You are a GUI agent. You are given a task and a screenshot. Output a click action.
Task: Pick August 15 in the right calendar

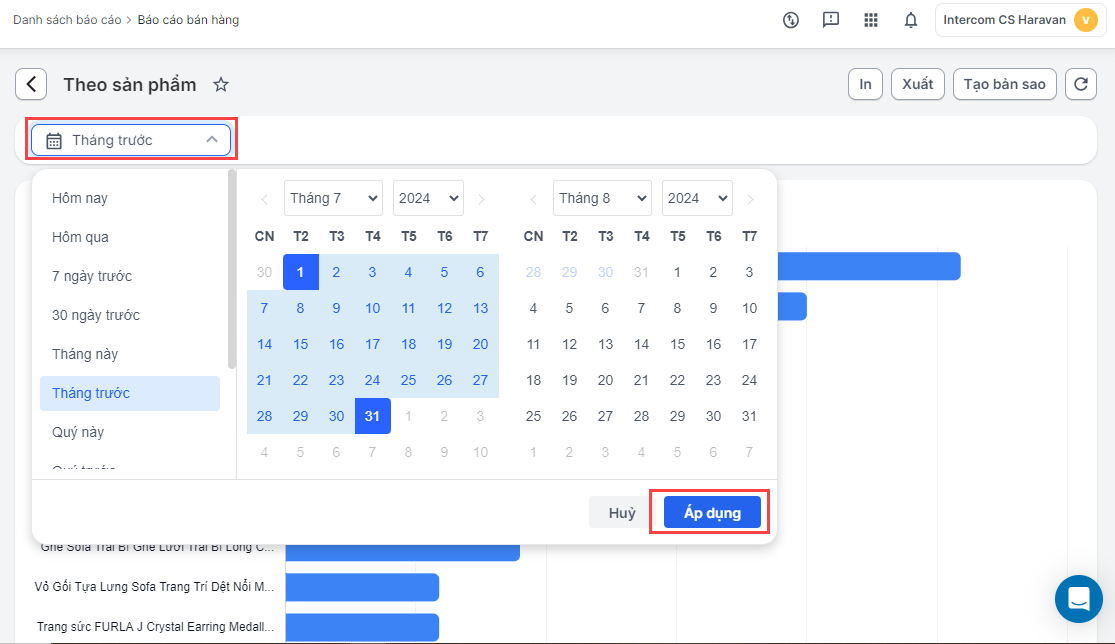coord(678,344)
